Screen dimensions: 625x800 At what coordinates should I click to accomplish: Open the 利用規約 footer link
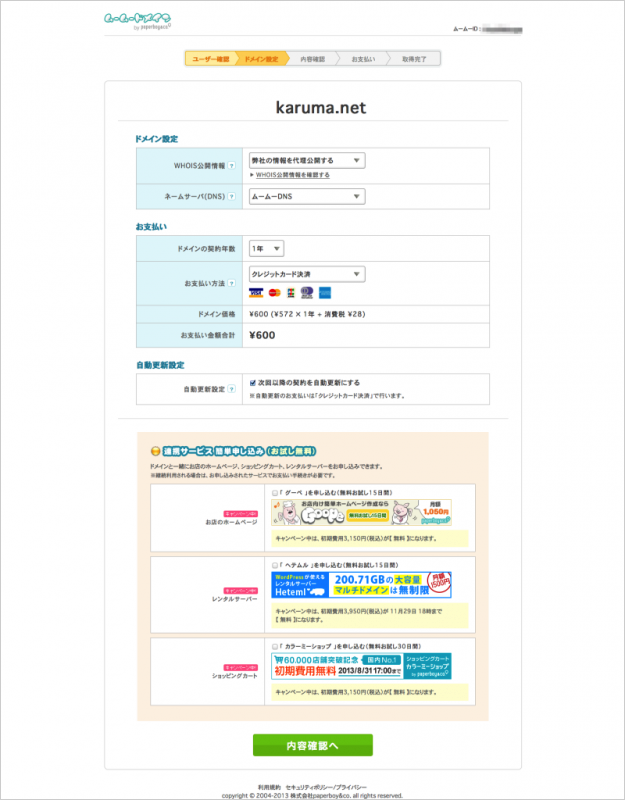click(x=270, y=787)
